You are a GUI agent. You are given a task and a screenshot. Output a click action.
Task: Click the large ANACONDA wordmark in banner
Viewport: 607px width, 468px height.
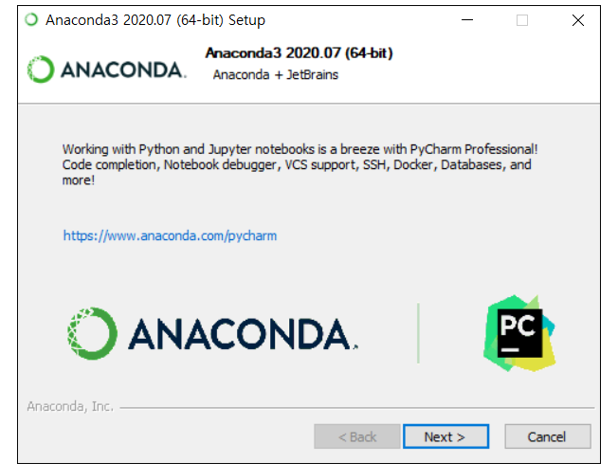[x=242, y=334]
